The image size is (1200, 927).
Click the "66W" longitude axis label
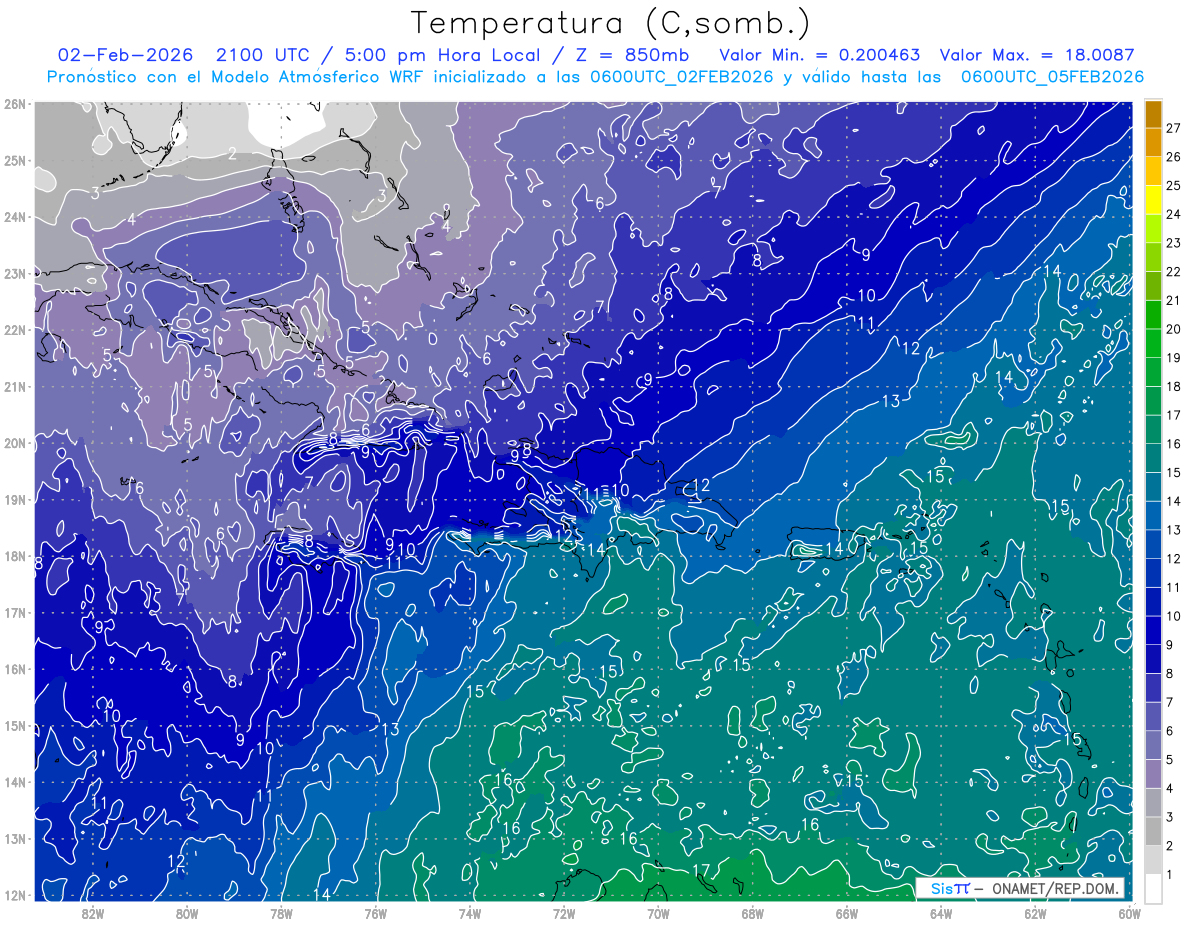click(x=846, y=913)
